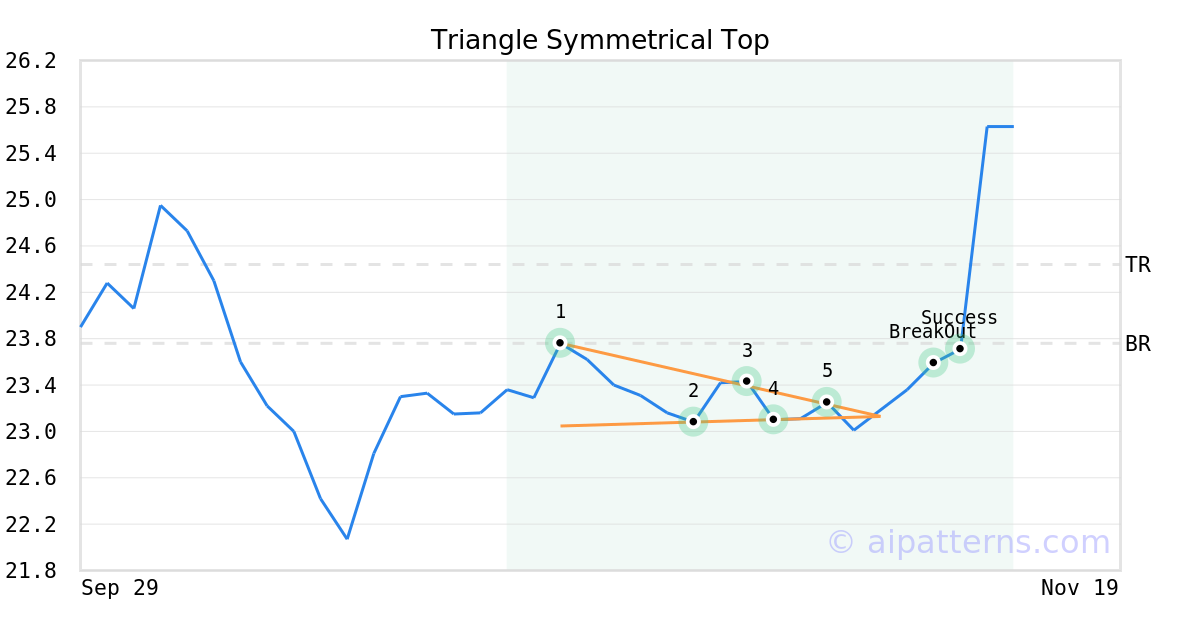Open the aipatterns.com watermark link
Viewport: 1200px width, 630px height.
(968, 542)
